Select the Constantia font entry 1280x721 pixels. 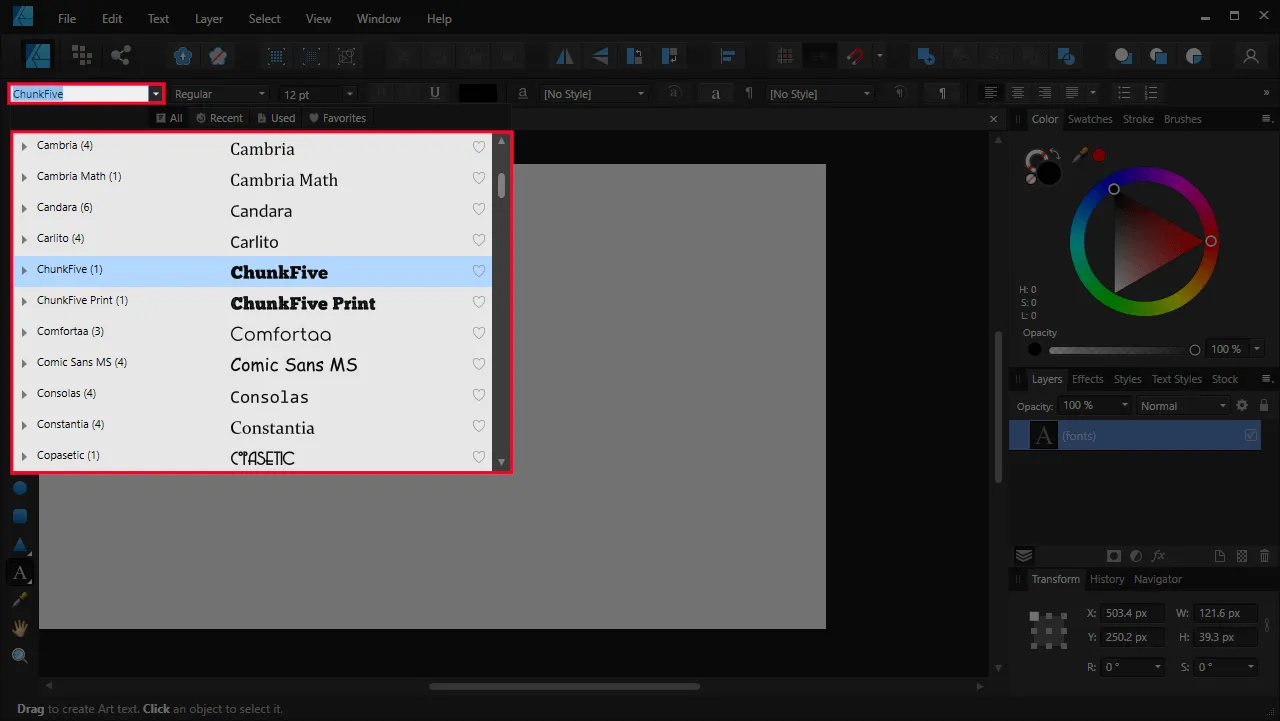click(252, 426)
